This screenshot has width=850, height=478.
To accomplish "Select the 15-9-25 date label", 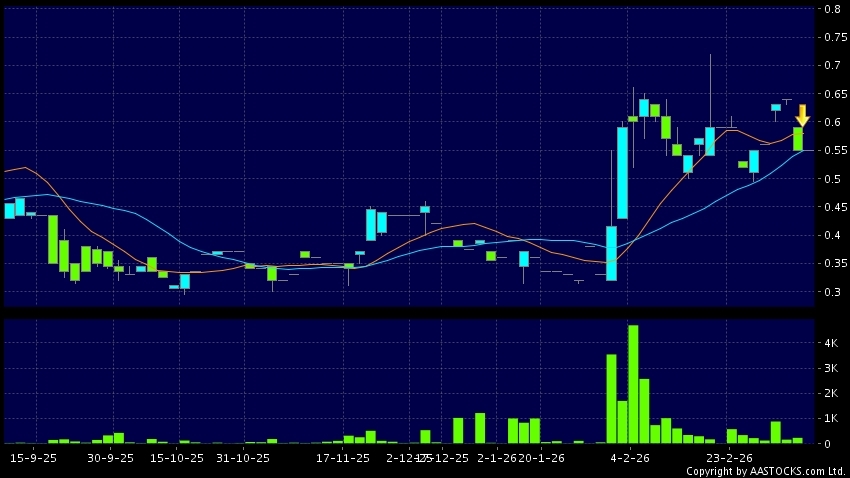I will click(29, 456).
